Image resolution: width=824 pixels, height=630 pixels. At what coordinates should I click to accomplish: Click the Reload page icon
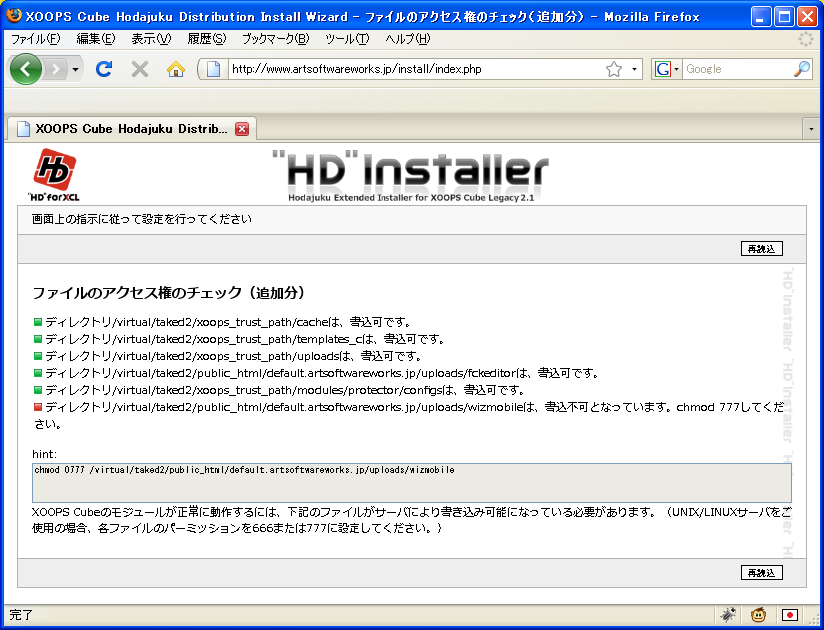[104, 69]
